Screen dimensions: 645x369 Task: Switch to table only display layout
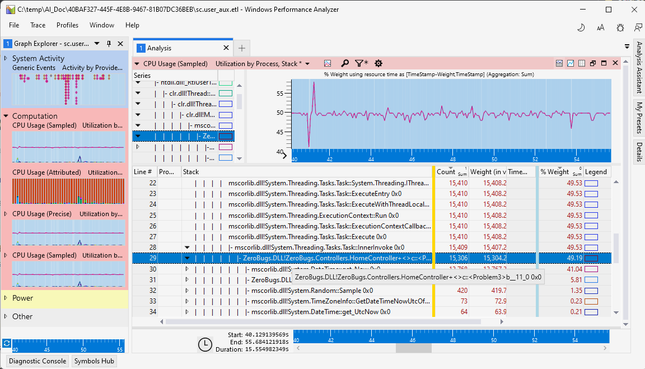581,63
